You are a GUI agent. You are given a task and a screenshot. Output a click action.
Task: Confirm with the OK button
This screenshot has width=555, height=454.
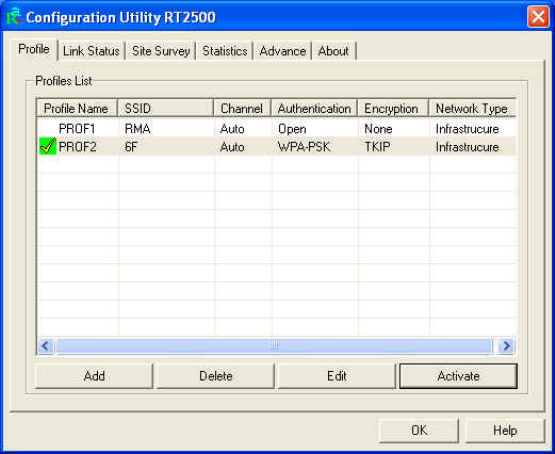pos(419,430)
